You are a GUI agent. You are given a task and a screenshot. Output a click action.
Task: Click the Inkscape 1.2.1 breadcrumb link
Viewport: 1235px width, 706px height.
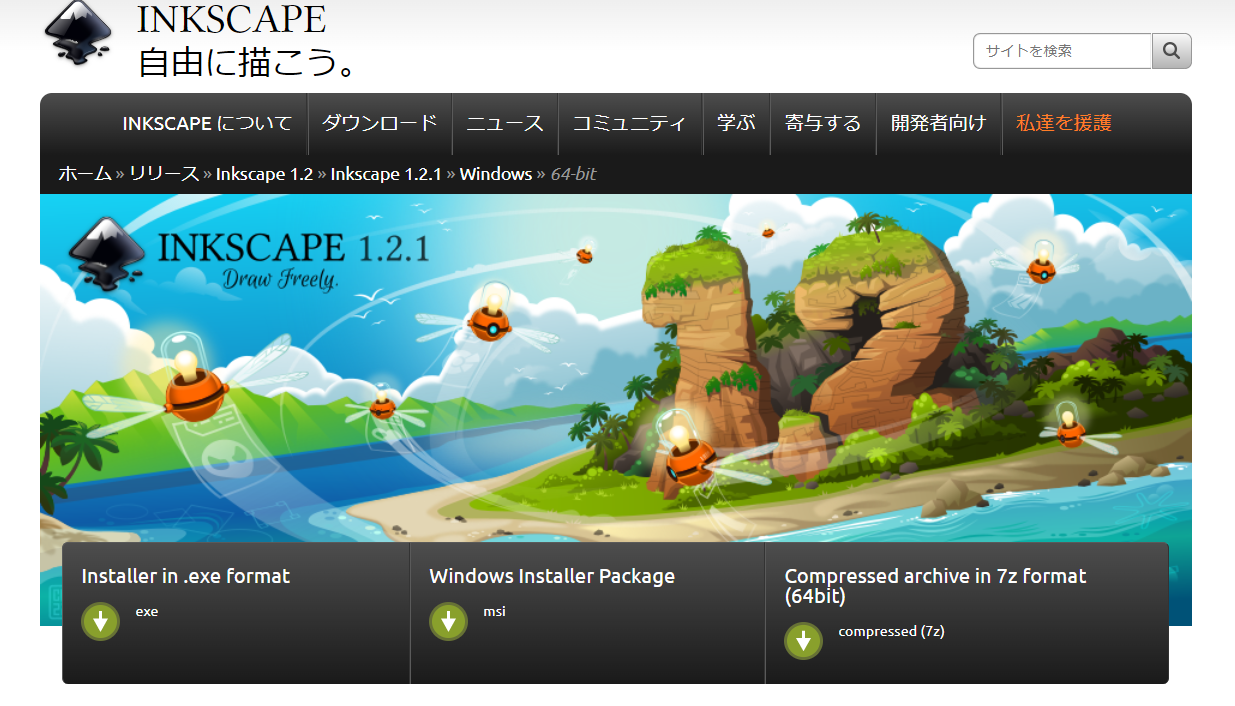point(386,174)
